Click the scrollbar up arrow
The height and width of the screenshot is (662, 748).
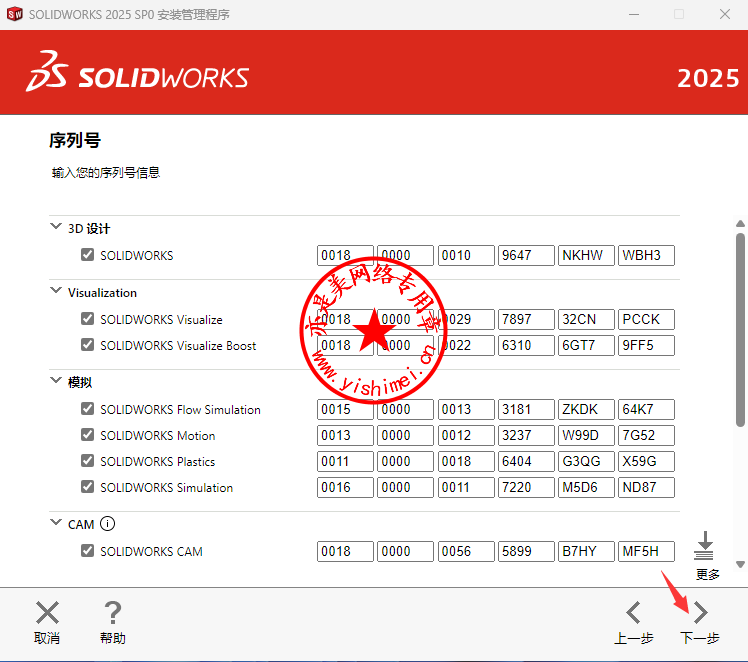pyautogui.click(x=740, y=223)
